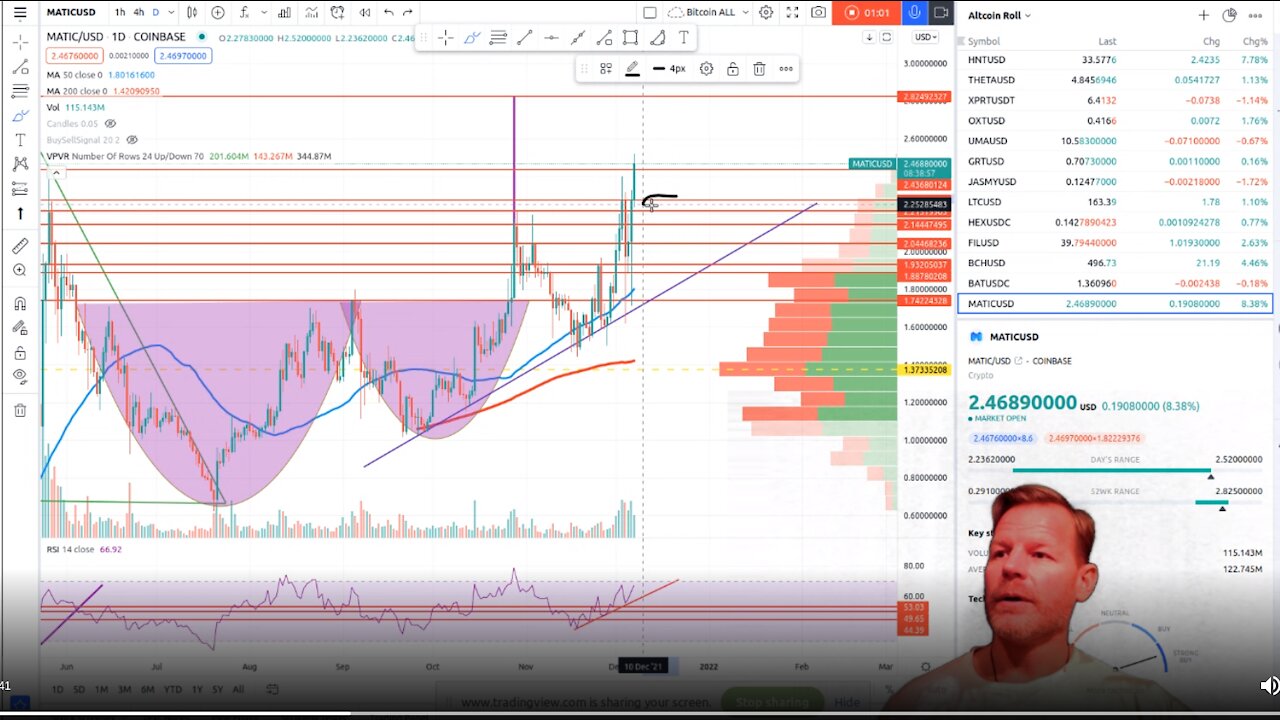Screen dimensions: 1280x720
Task: Select the 1h timeframe
Action: 120,12
